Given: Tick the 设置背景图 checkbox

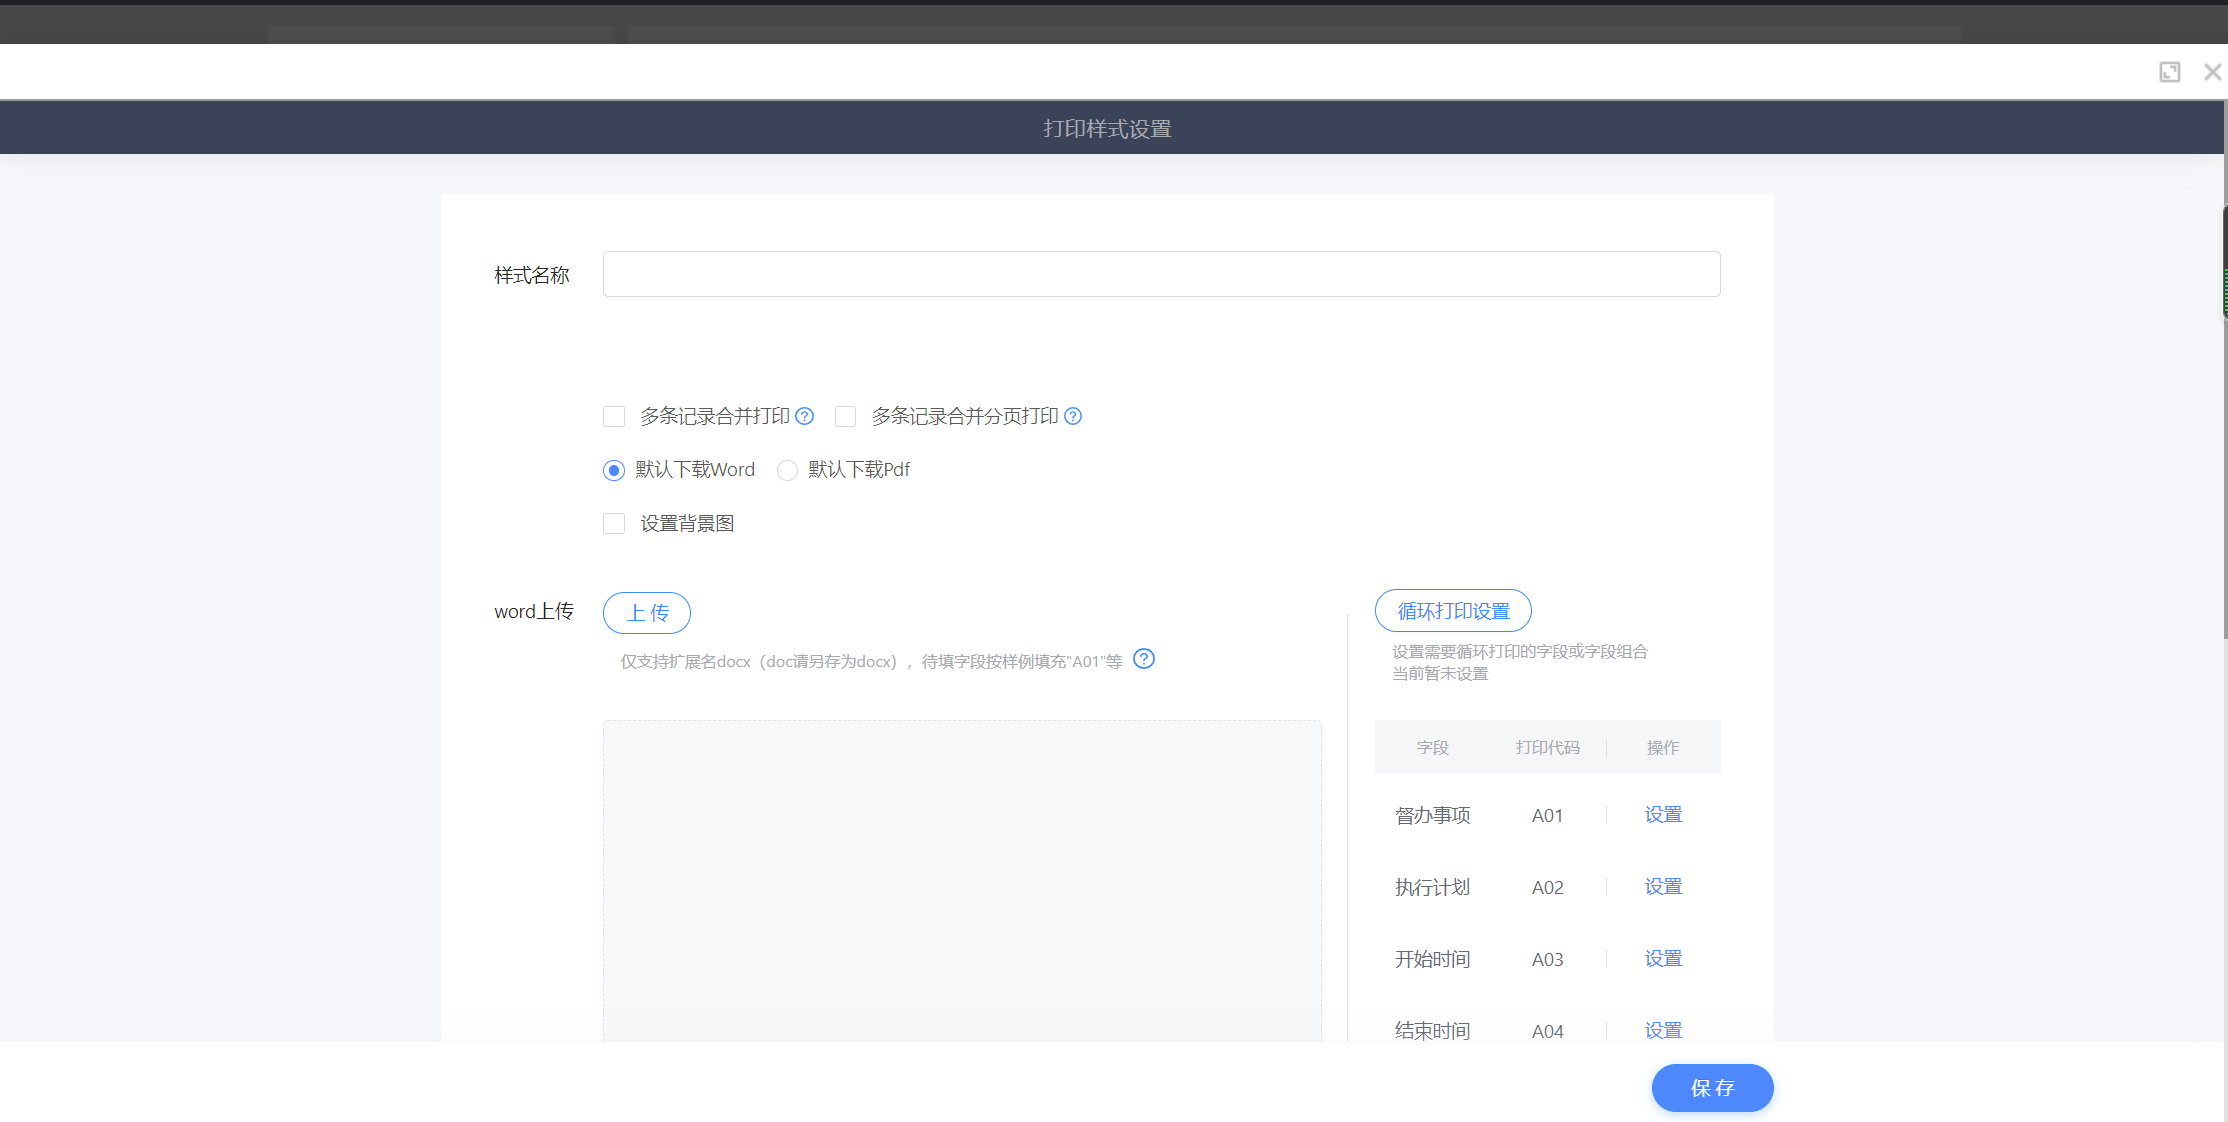Looking at the screenshot, I should coord(614,523).
